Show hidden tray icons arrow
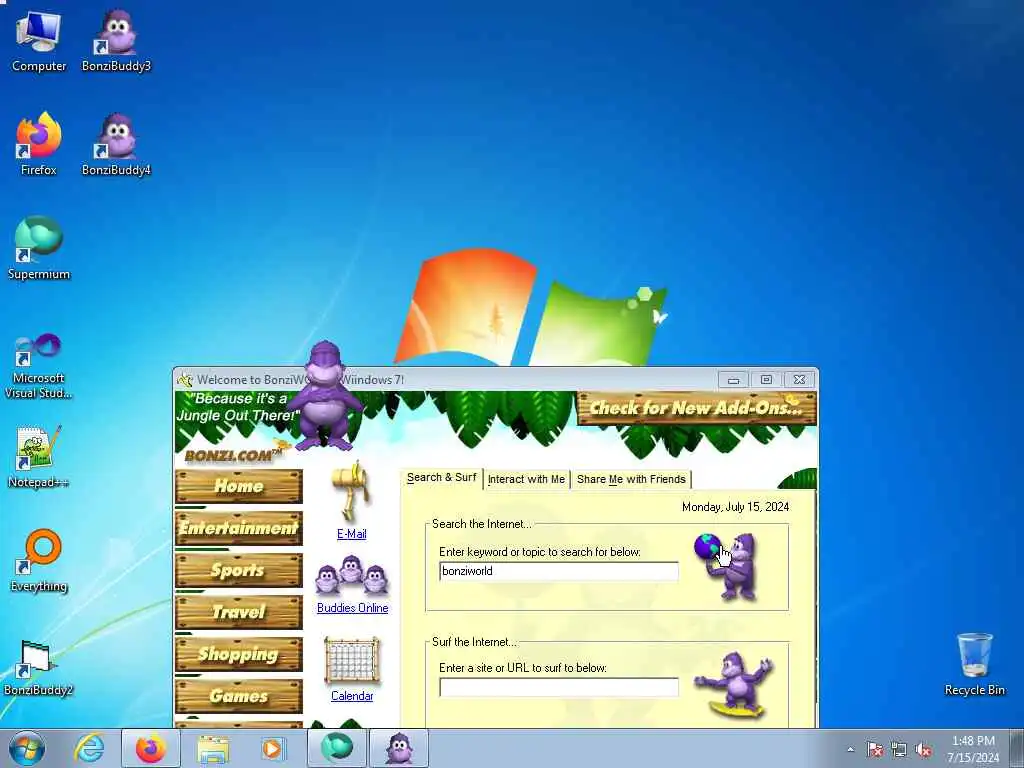The image size is (1024, 768). coord(850,749)
